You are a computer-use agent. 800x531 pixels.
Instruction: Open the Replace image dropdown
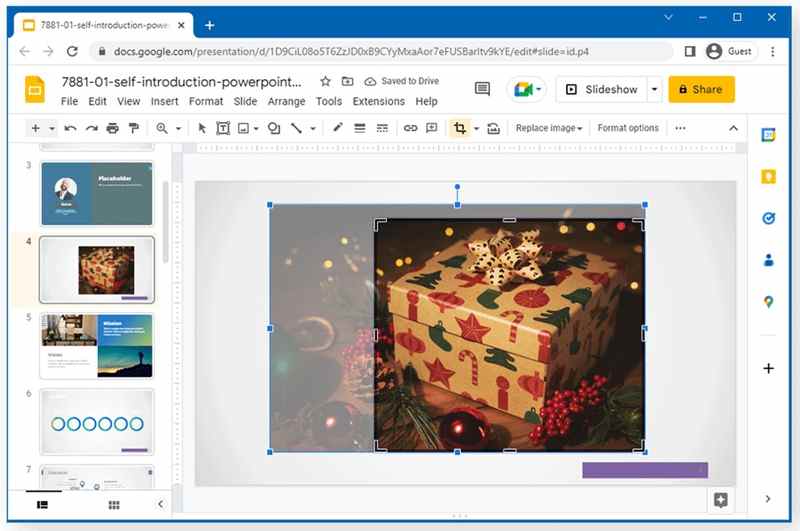point(548,128)
